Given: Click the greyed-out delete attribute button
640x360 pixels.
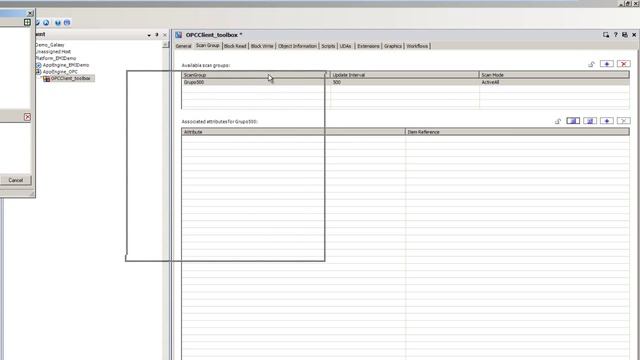Looking at the screenshot, I should (623, 121).
